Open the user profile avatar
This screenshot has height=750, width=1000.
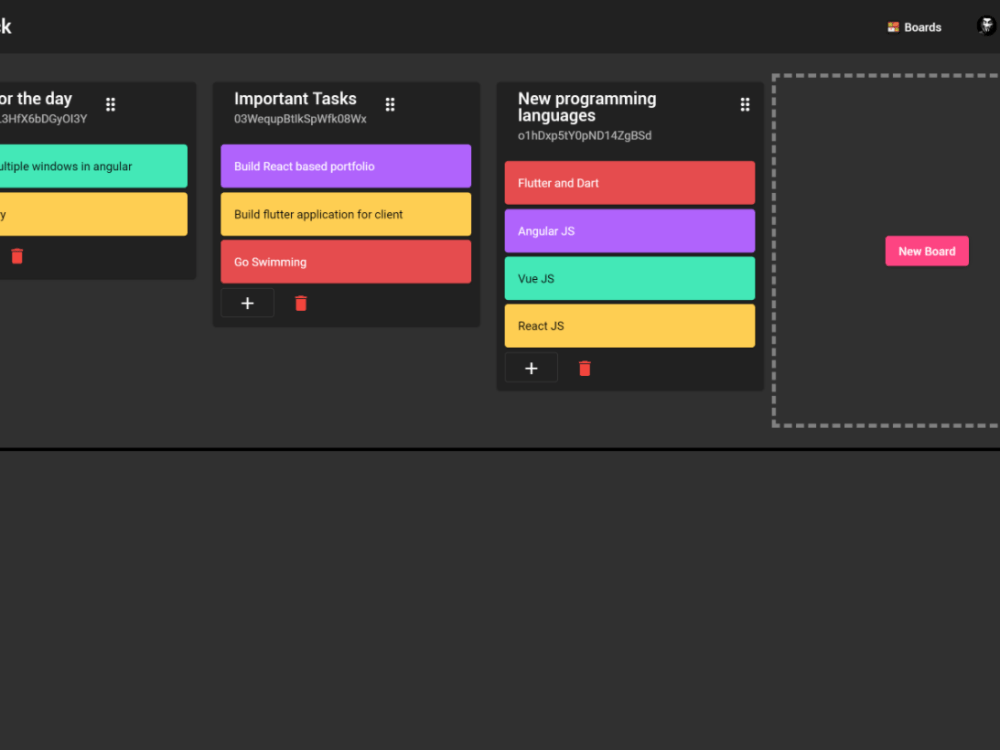[x=986, y=26]
